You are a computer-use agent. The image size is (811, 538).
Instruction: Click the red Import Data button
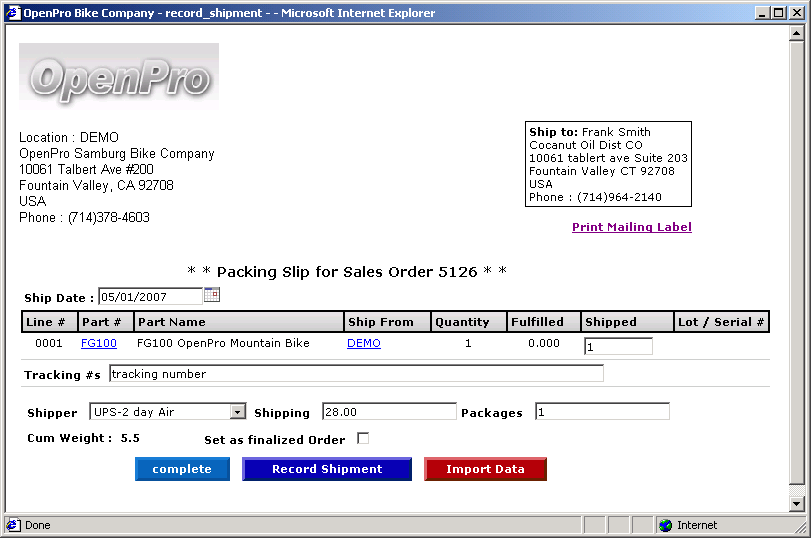point(485,469)
